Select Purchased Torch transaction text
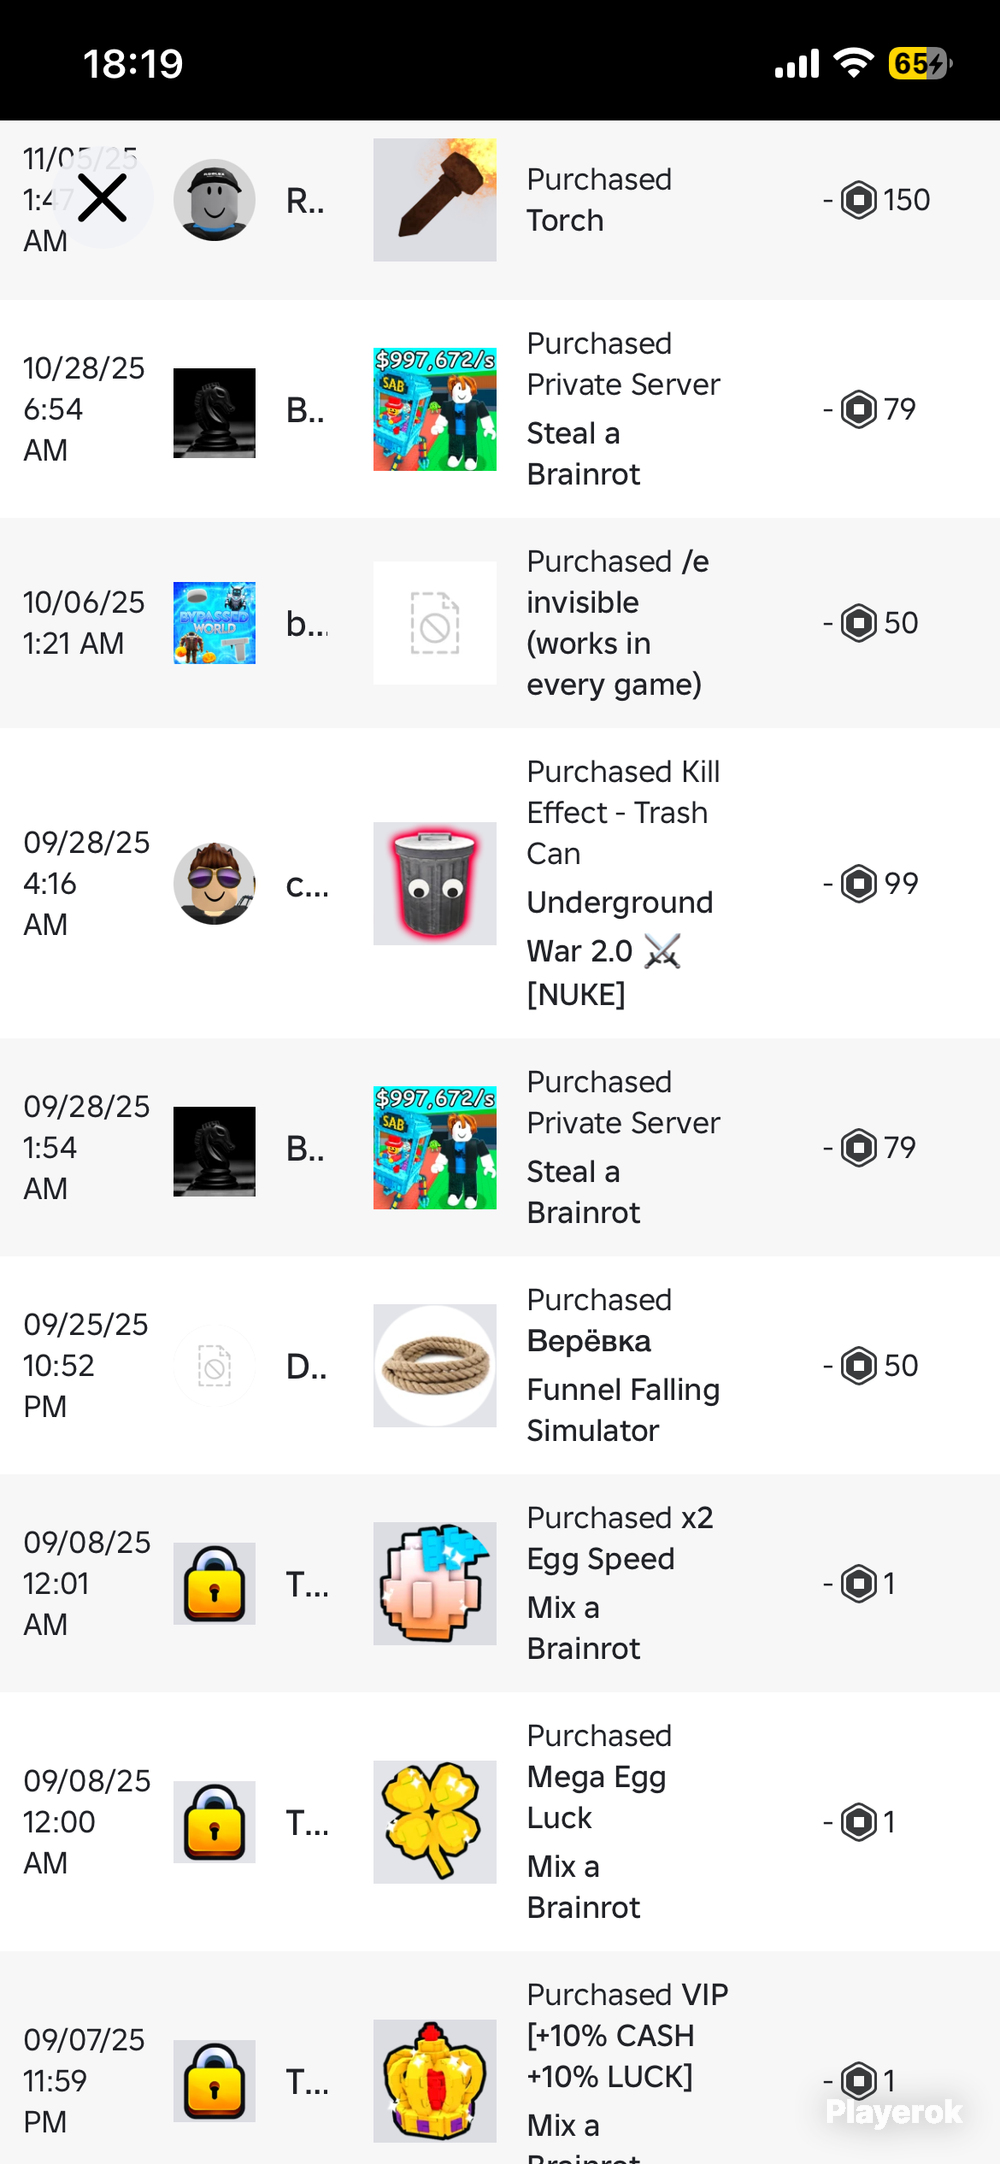Viewport: 1000px width, 2164px height. point(600,200)
